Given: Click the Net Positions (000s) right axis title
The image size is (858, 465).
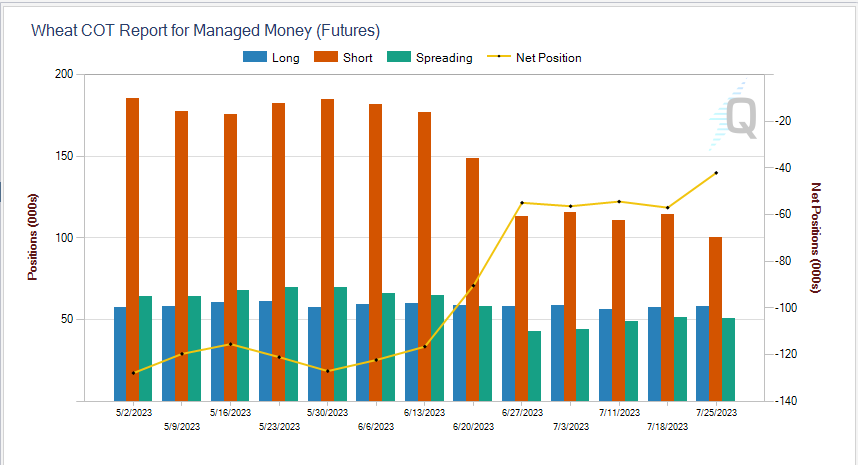Looking at the screenshot, I should [x=815, y=238].
